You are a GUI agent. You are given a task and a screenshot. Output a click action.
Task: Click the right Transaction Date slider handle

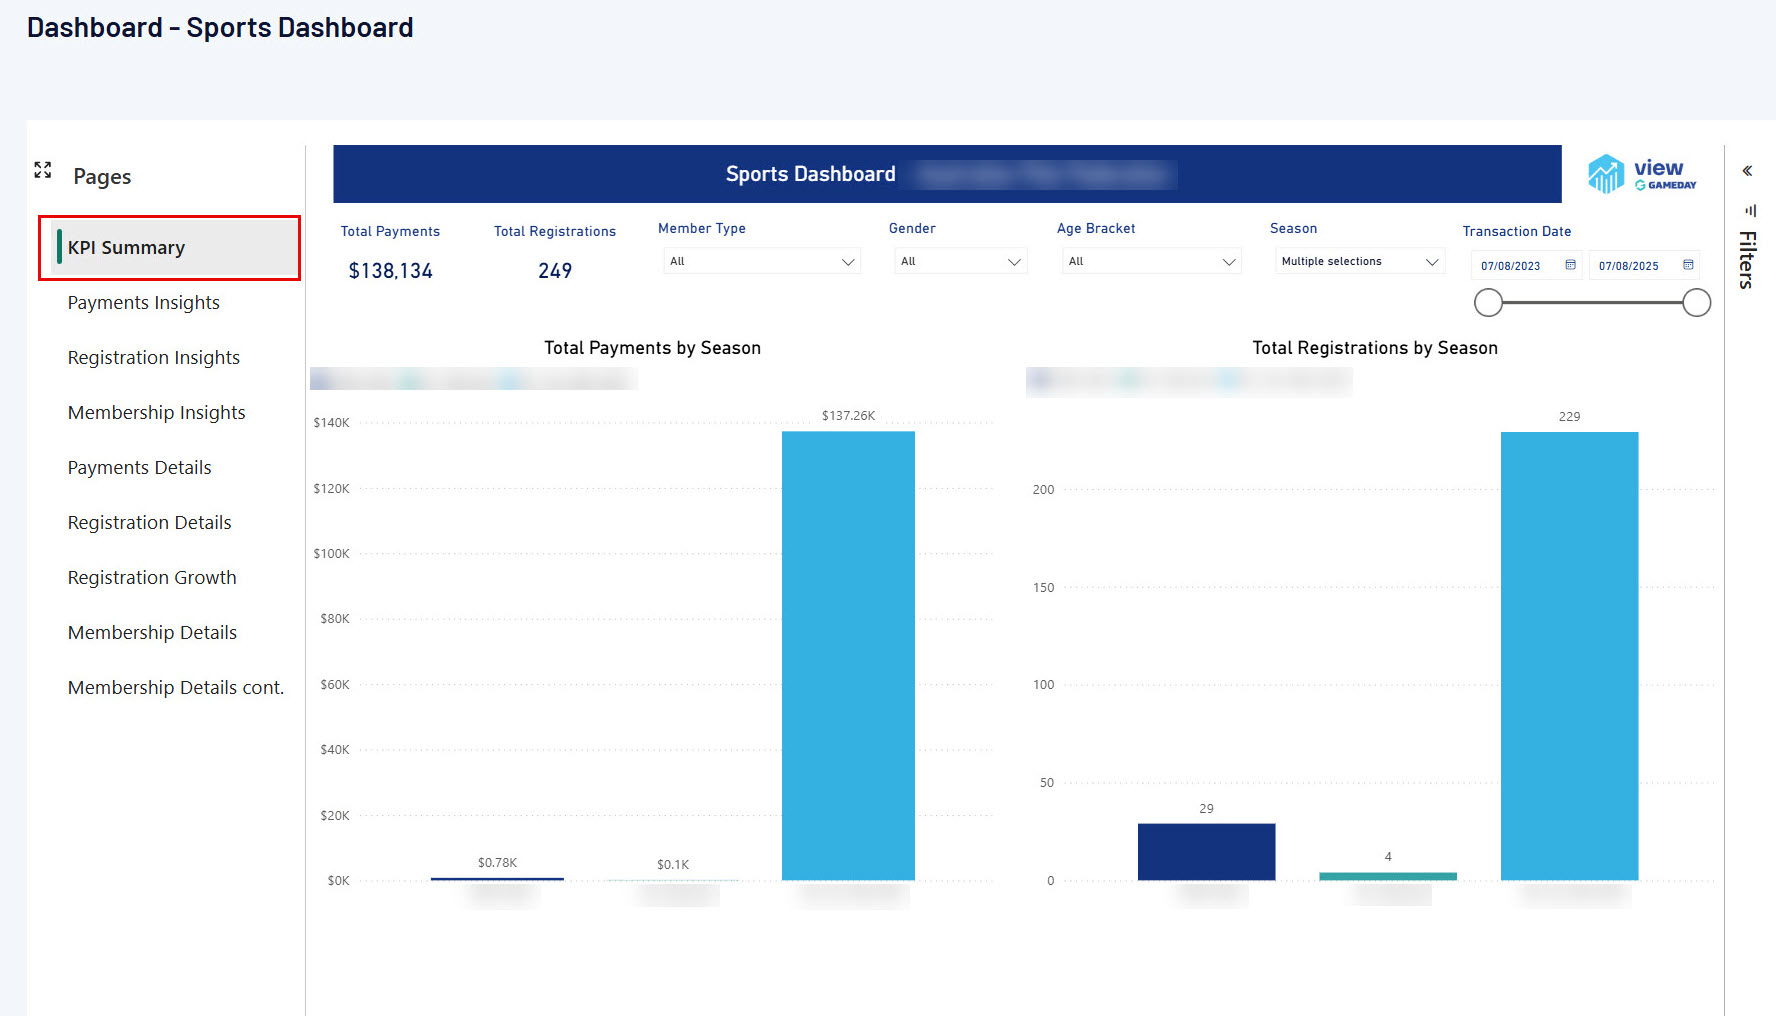(1696, 303)
